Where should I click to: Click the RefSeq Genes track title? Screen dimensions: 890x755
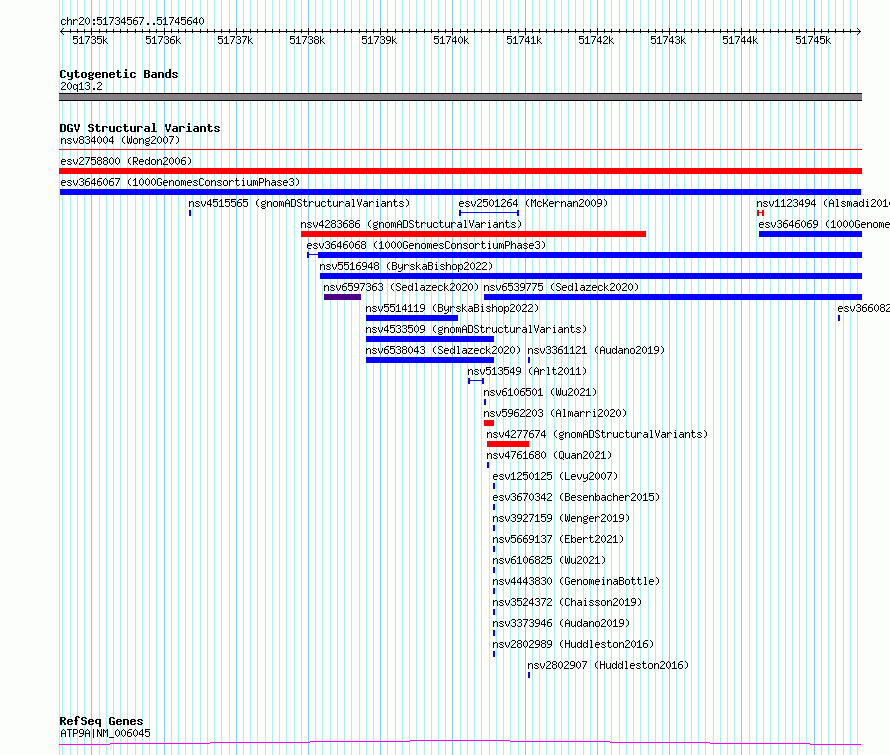tap(101, 722)
